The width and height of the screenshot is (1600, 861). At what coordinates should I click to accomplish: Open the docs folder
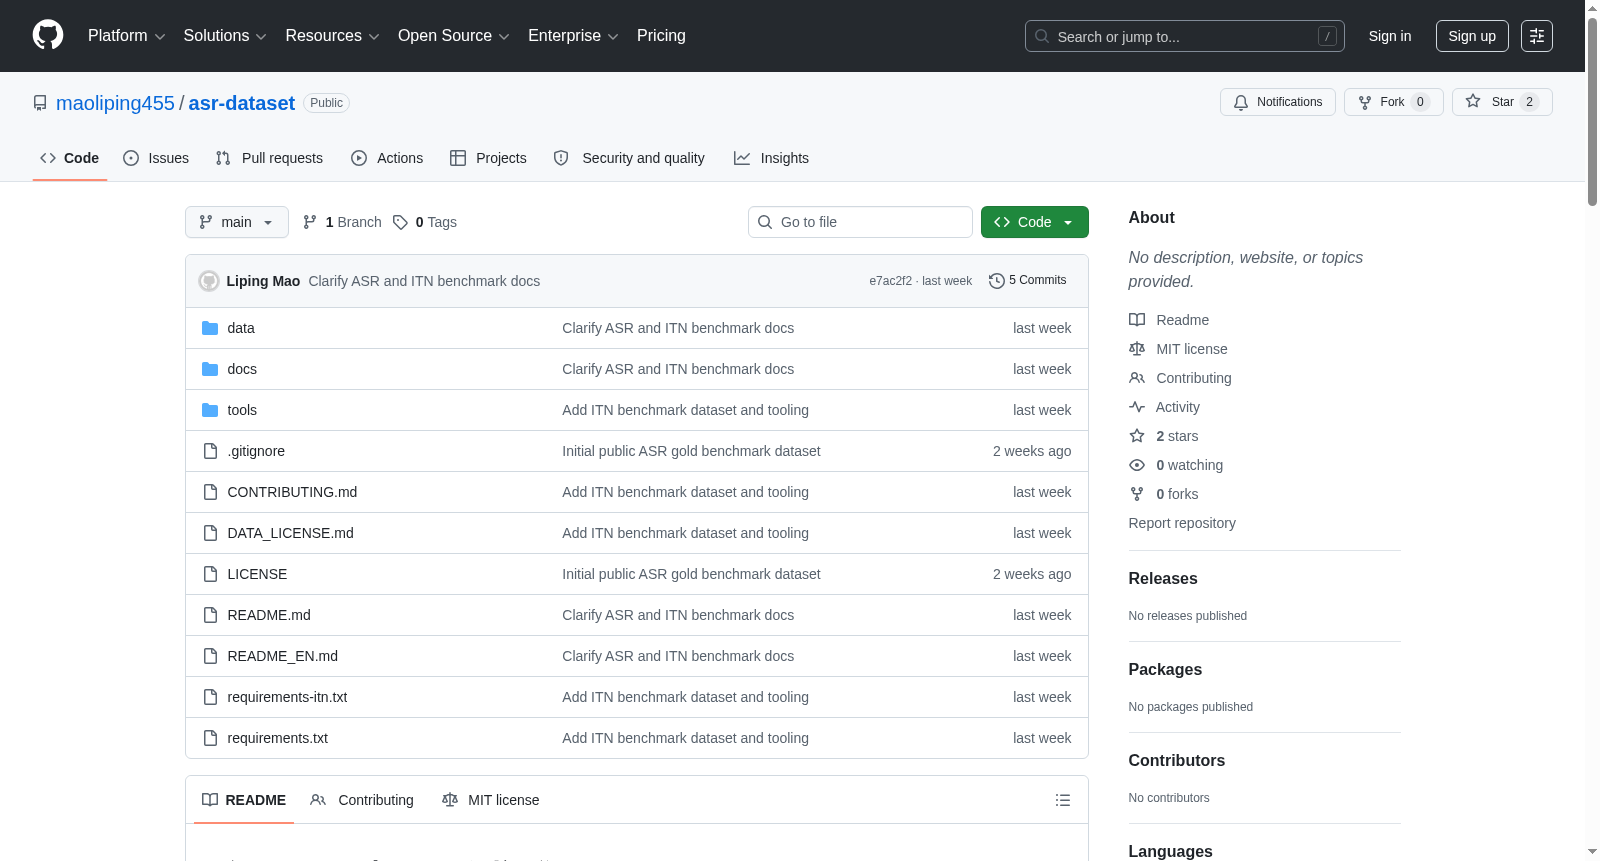click(x=242, y=369)
